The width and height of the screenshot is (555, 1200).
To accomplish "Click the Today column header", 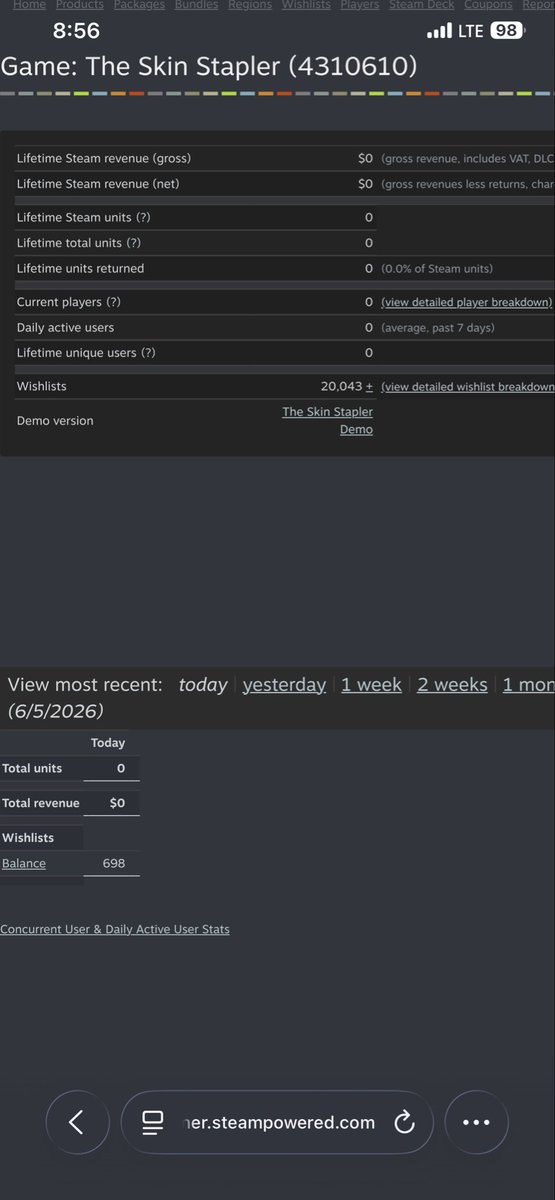I will [x=108, y=743].
